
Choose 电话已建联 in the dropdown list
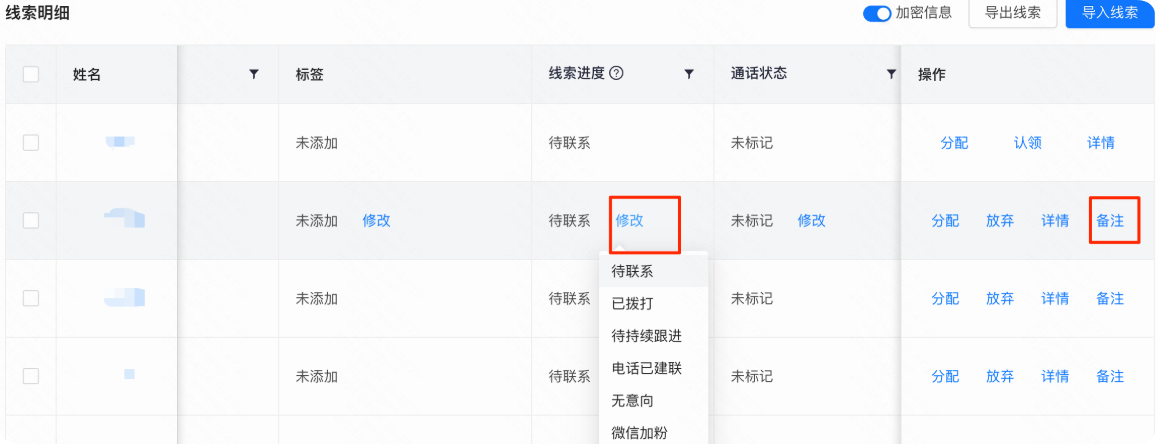[x=653, y=368]
